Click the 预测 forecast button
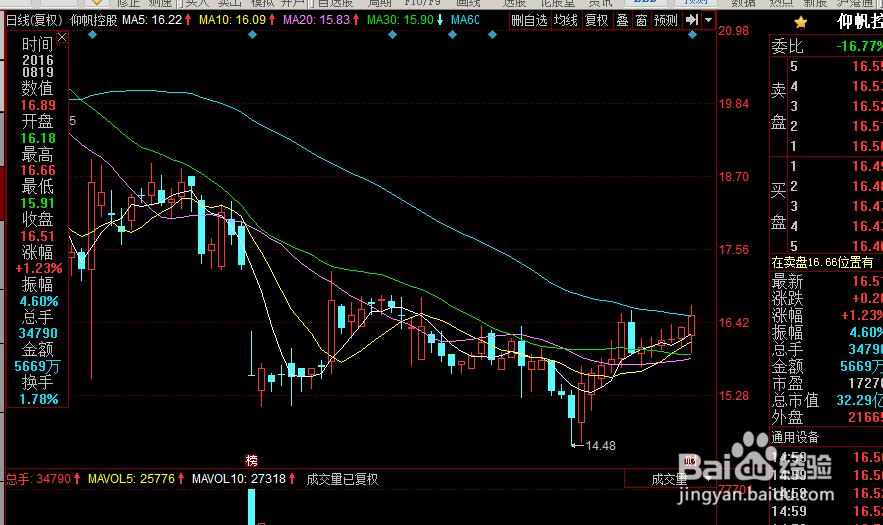 666,20
